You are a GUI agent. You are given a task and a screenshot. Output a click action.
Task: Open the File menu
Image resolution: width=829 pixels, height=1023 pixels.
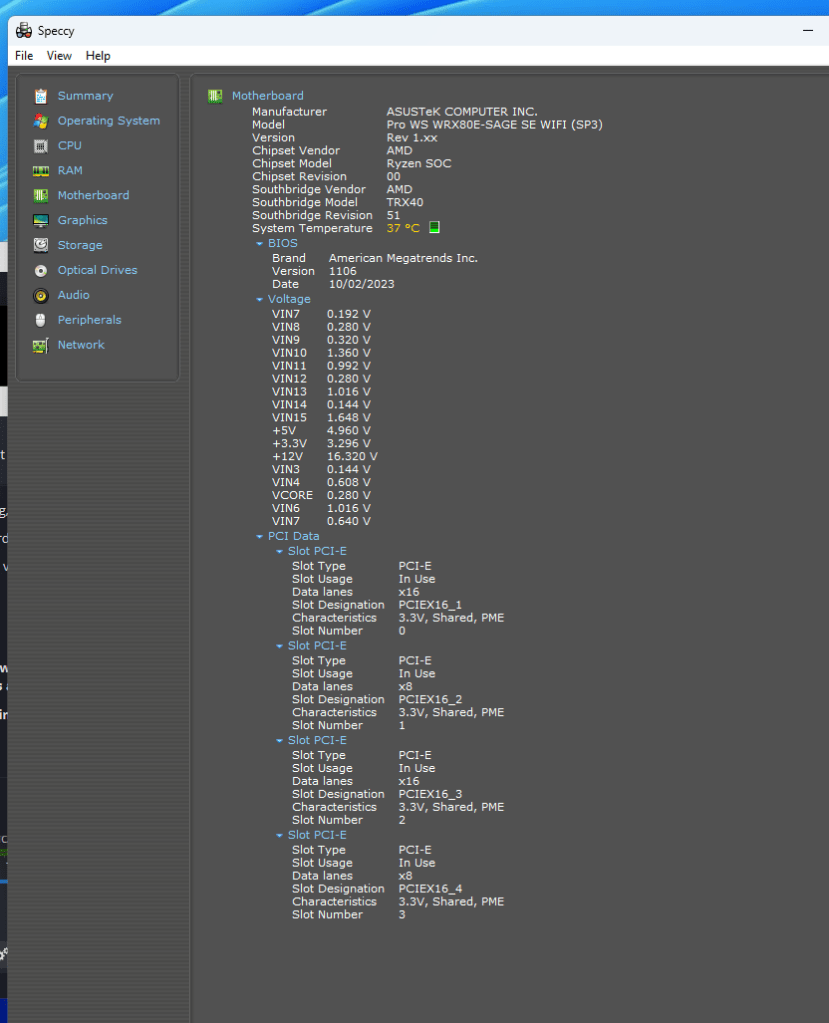24,56
